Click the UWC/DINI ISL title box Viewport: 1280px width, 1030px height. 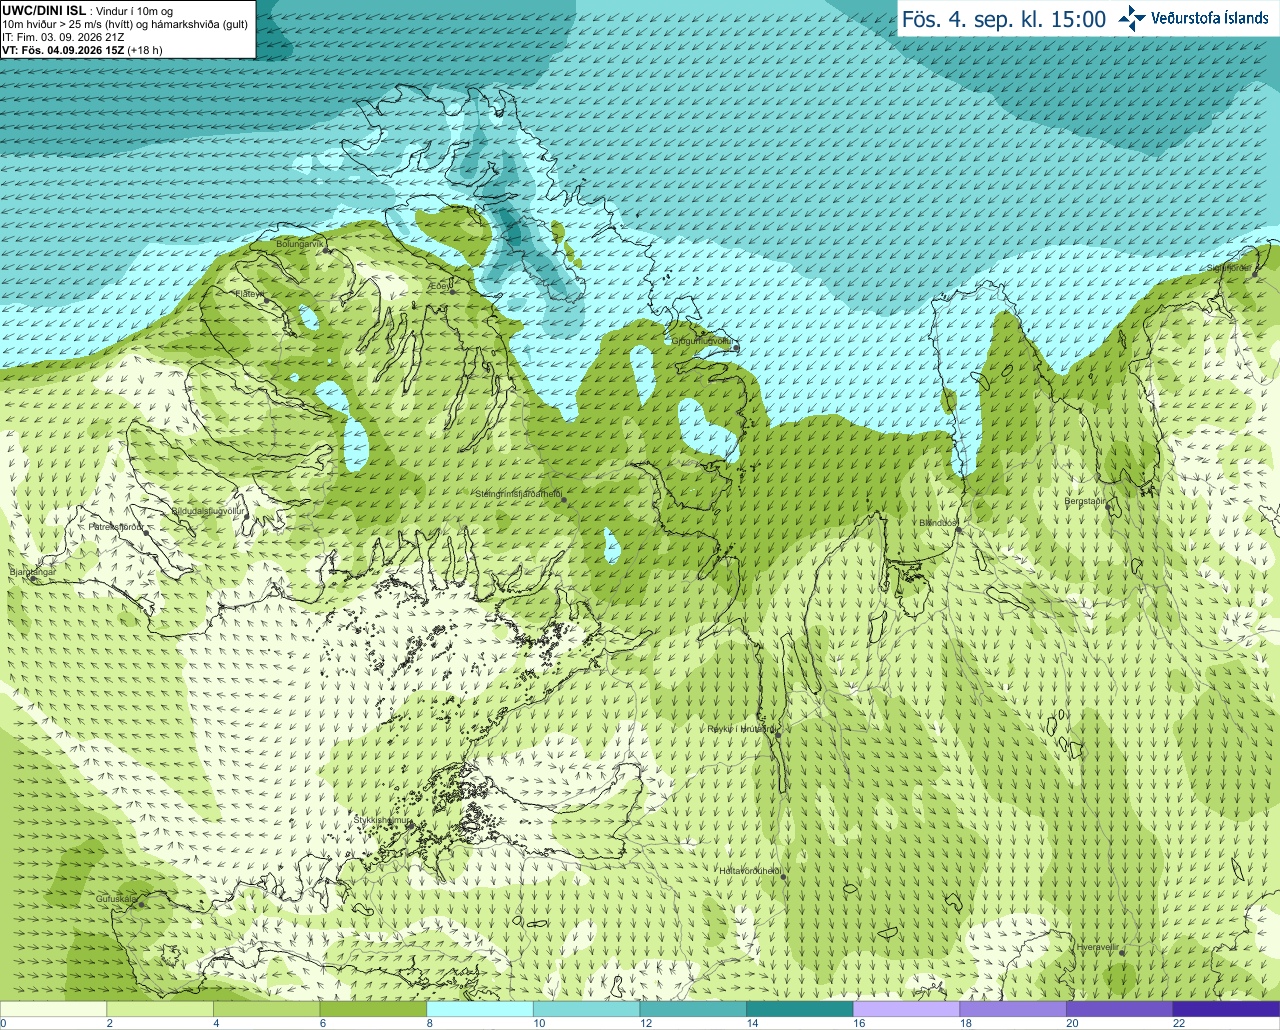pos(127,29)
